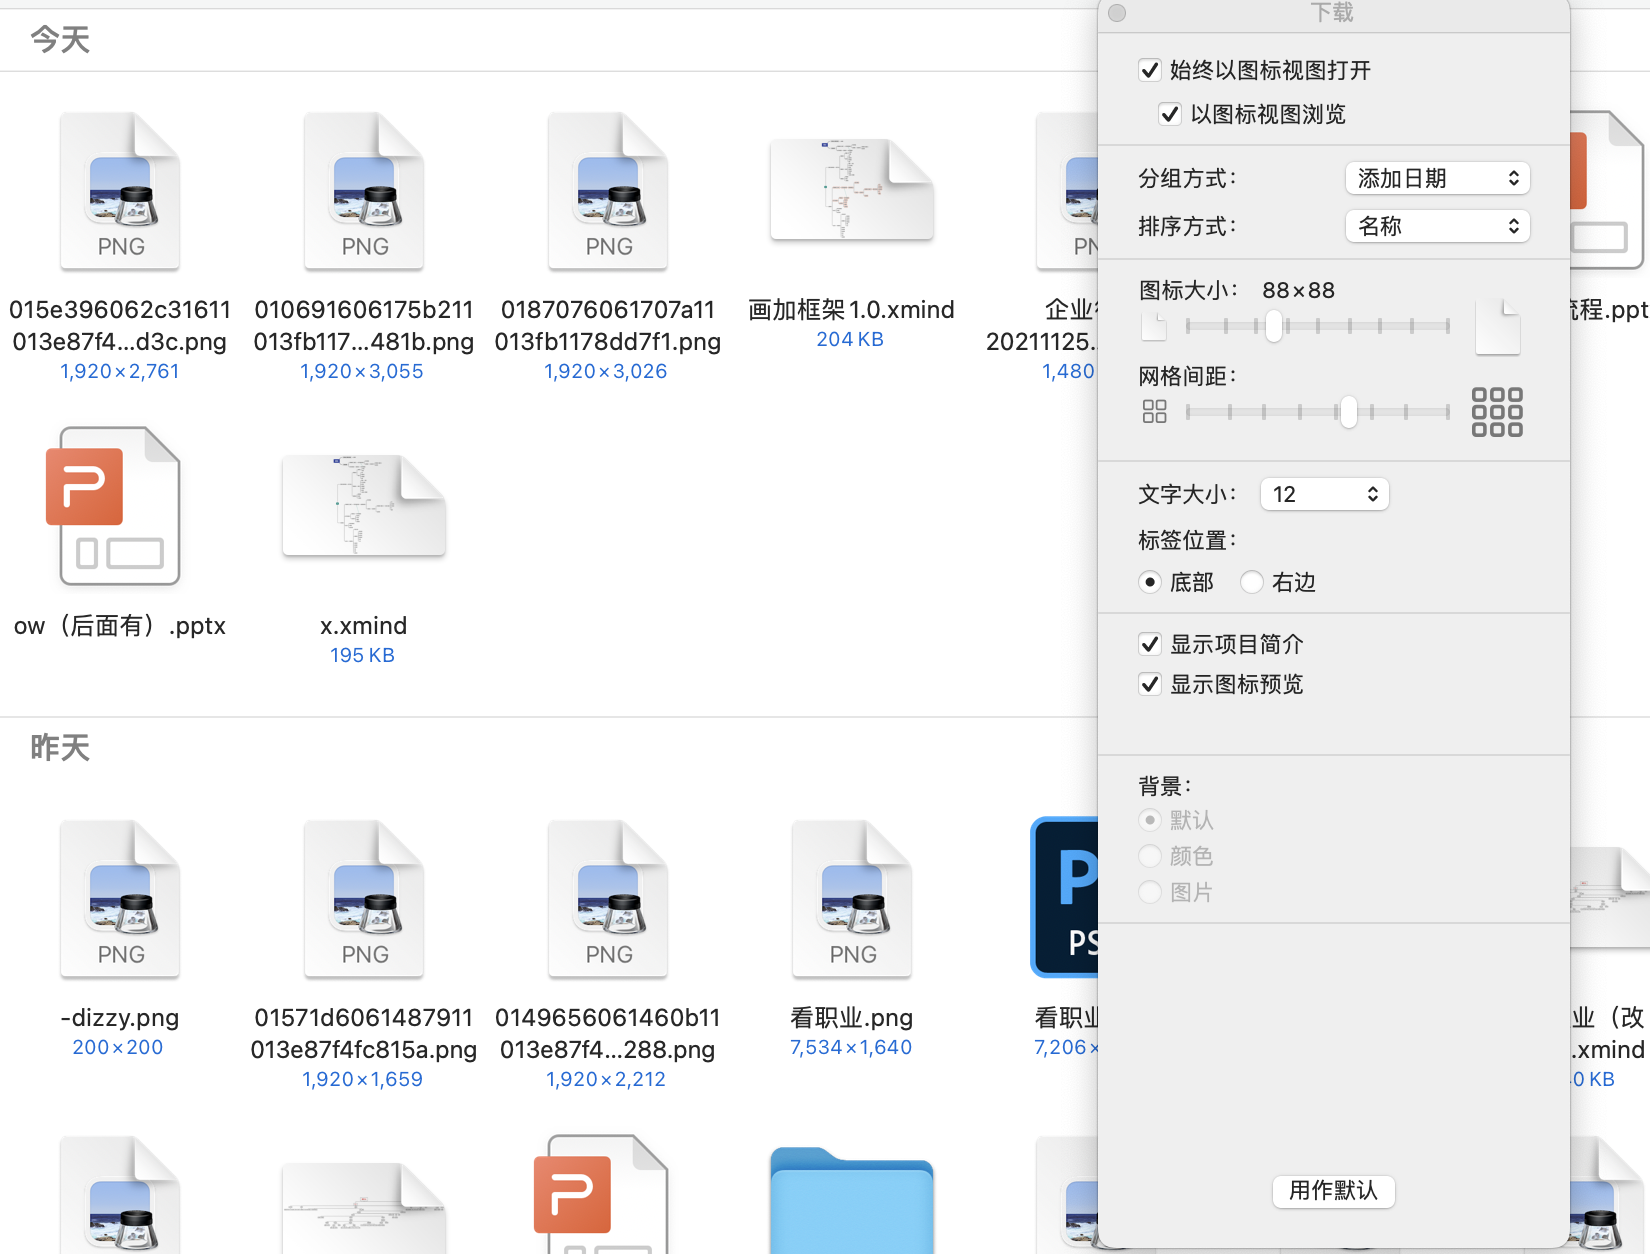This screenshot has width=1650, height=1254.
Task: Select the 看职业.png file icon
Action: click(852, 898)
